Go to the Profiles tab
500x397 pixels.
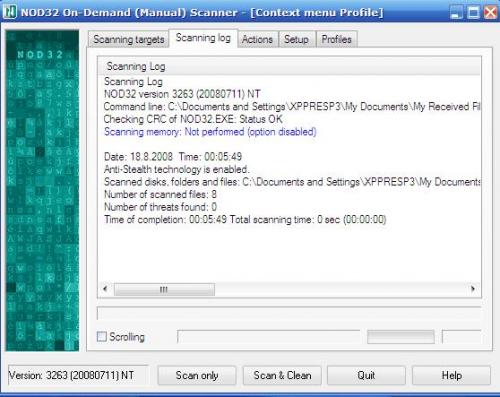click(337, 39)
